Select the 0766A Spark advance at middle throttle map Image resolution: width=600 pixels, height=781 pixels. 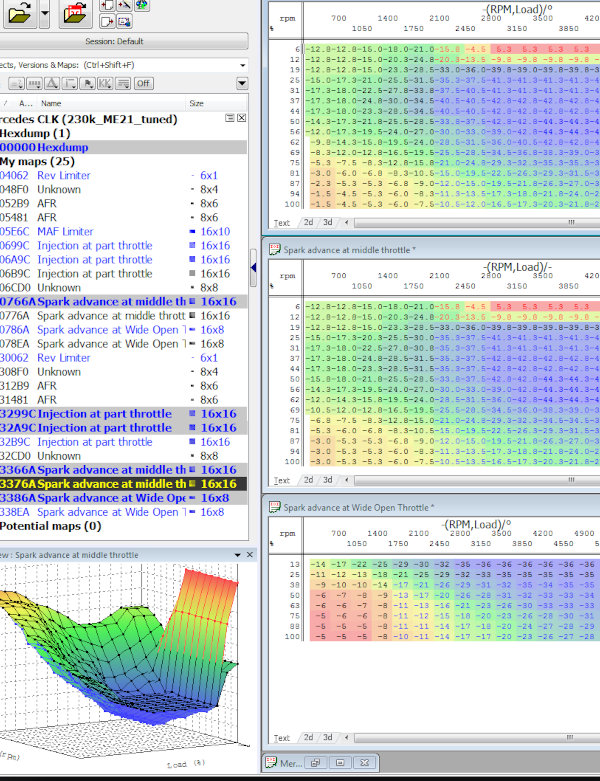(x=123, y=301)
